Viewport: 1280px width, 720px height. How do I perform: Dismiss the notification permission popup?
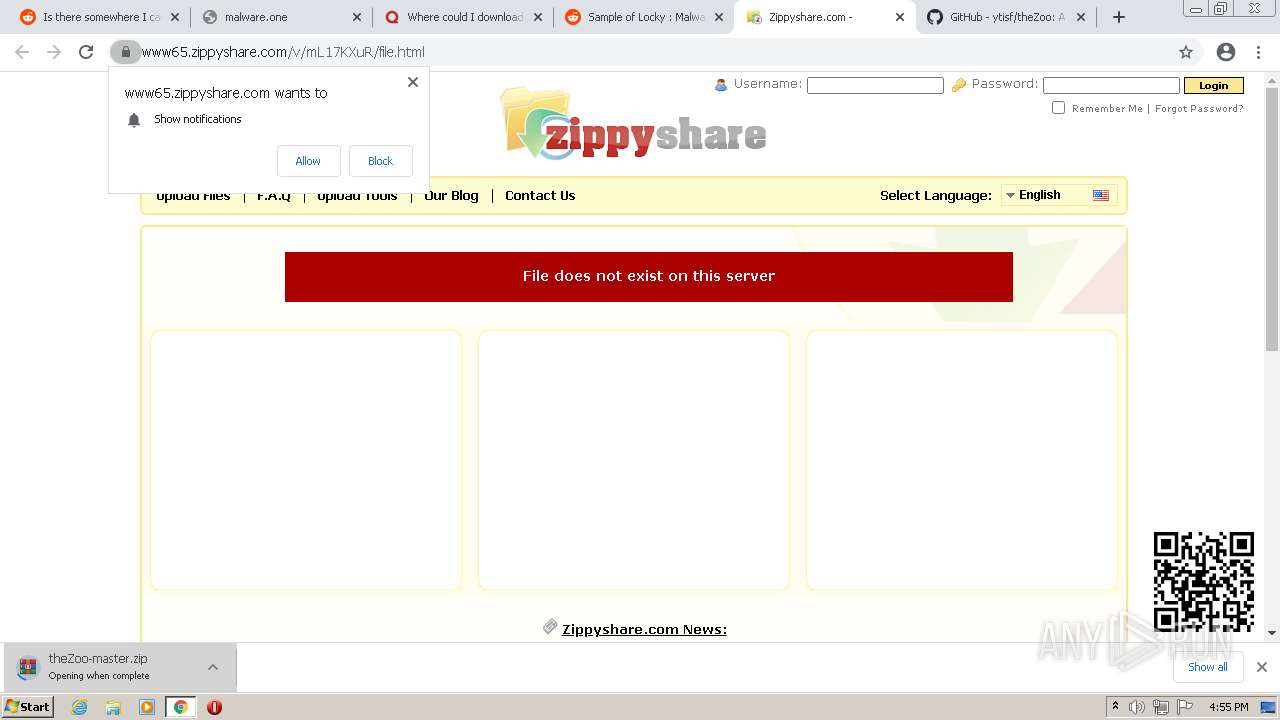(413, 82)
